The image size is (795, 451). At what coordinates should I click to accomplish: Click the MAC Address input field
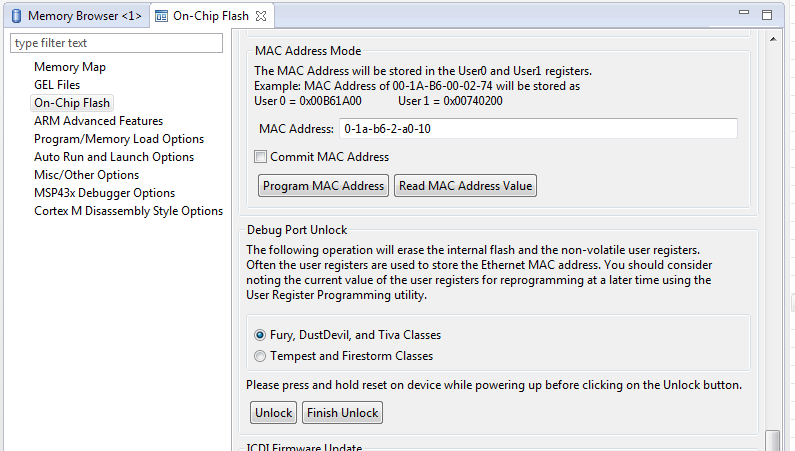pyautogui.click(x=538, y=129)
